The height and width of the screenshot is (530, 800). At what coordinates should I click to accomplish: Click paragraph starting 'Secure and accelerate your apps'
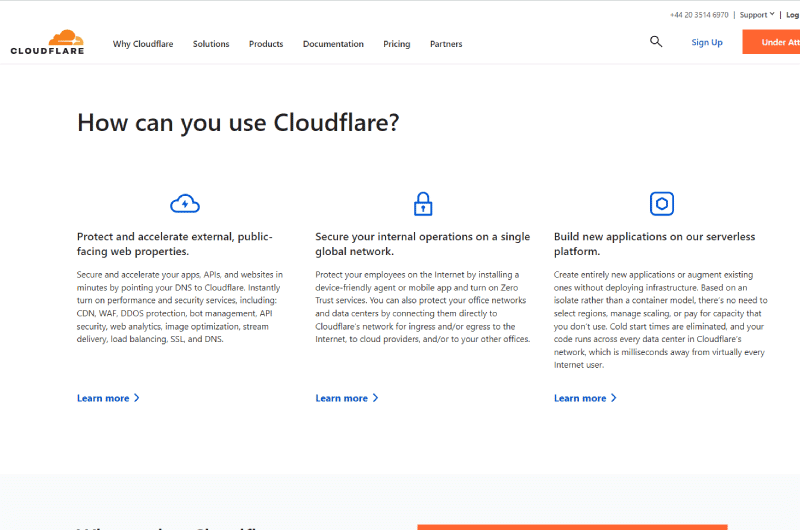[x=180, y=307]
